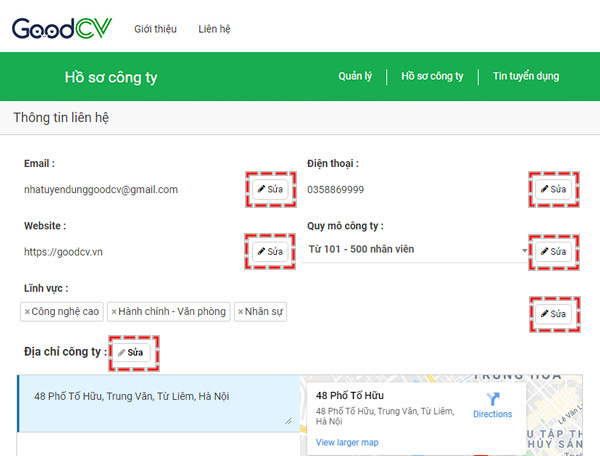Viewport: 600px width, 456px height.
Task: Switch to Quản lý tab
Action: point(355,76)
